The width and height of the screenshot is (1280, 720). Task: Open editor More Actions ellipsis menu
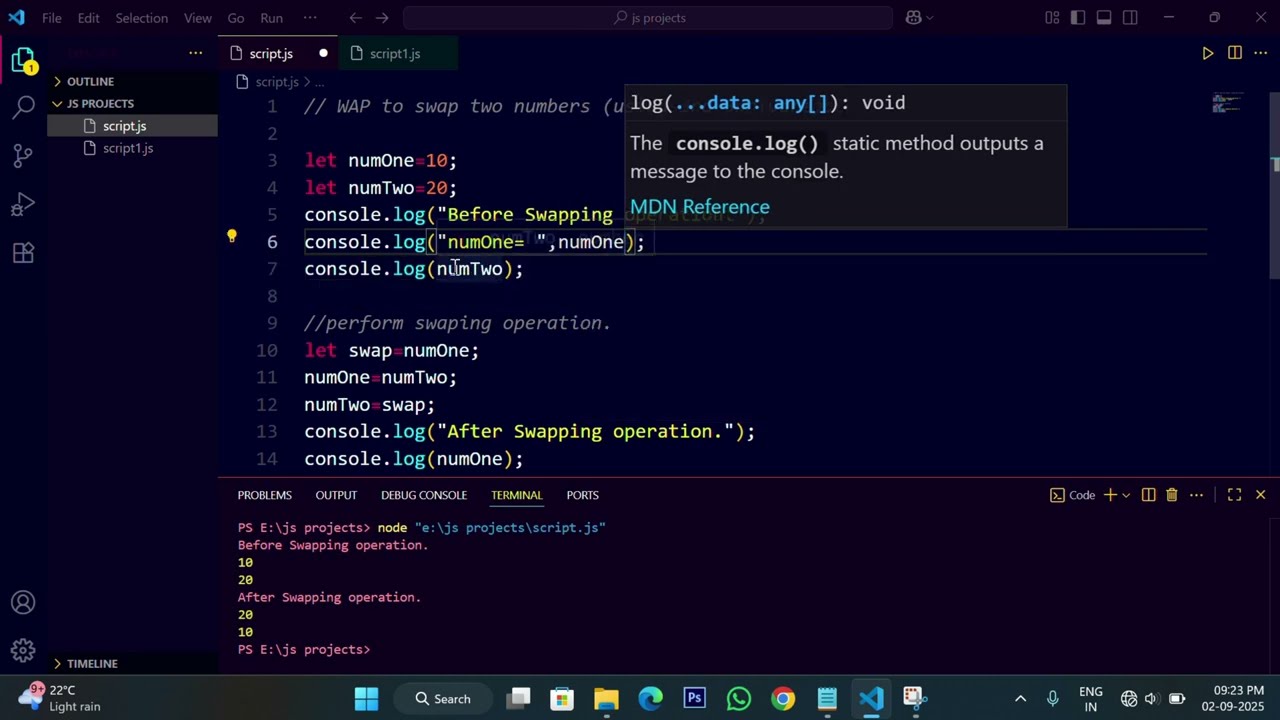(1261, 53)
